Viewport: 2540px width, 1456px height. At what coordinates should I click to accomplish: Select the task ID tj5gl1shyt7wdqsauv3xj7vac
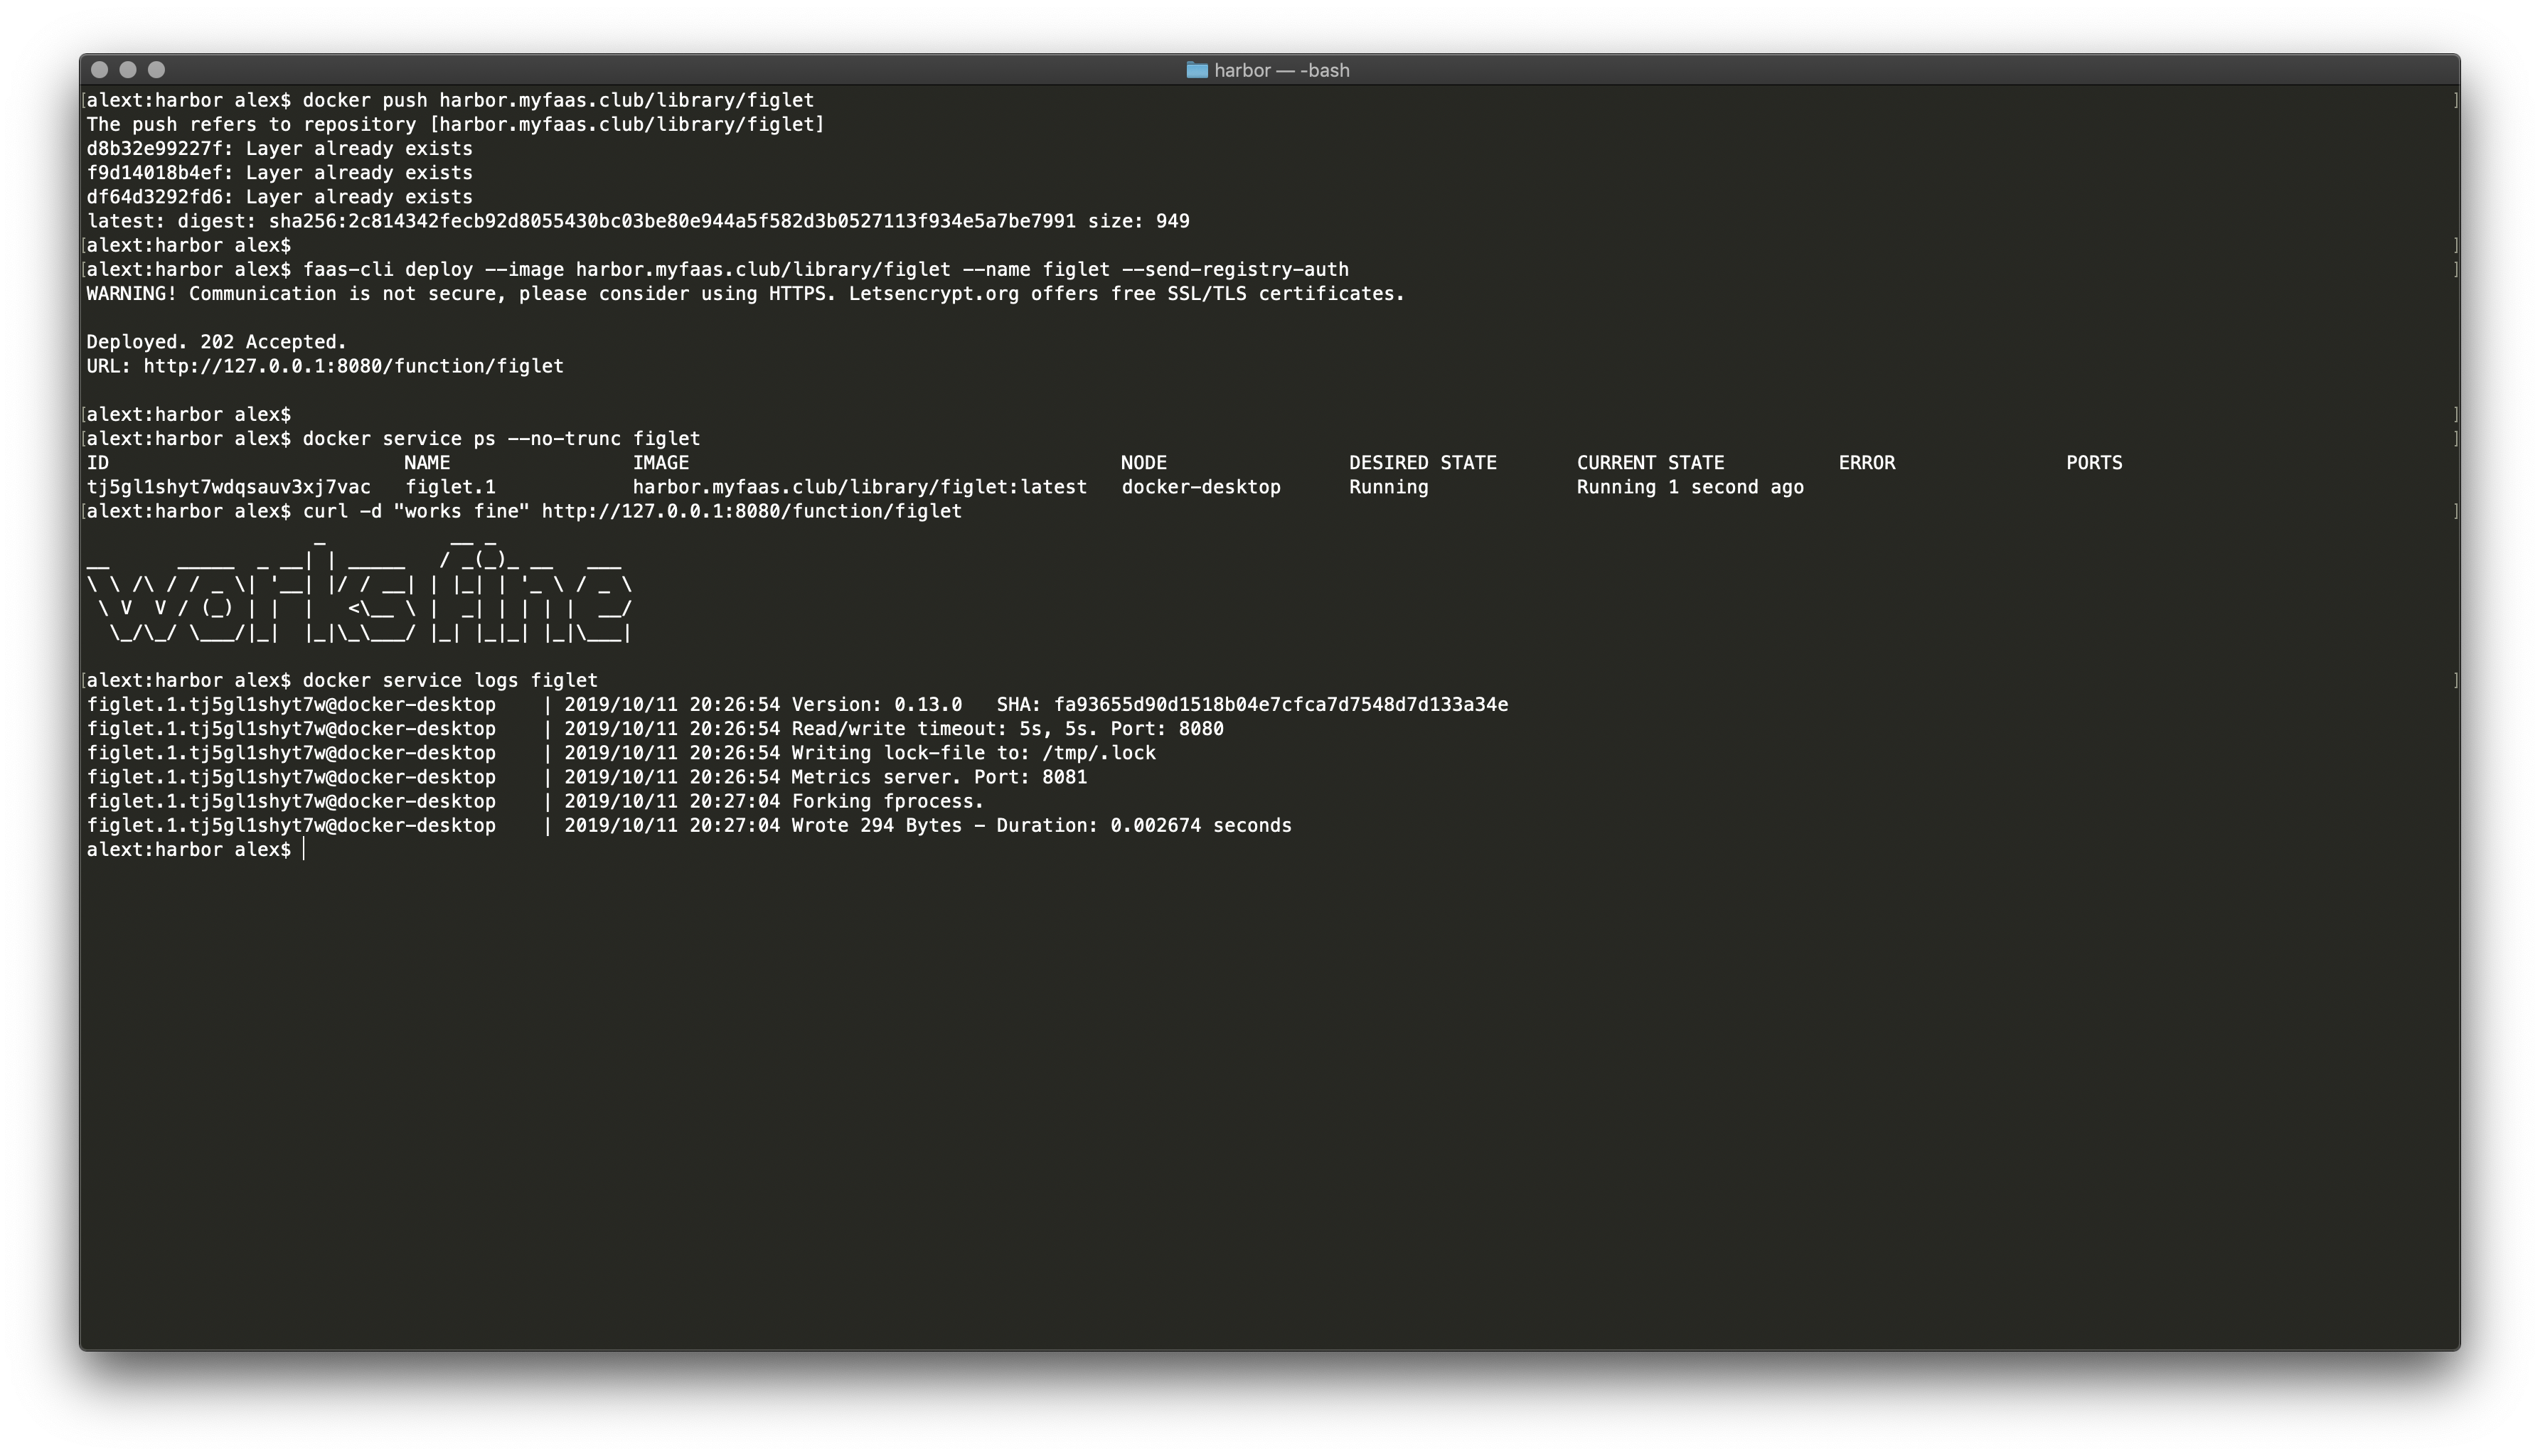(x=228, y=487)
